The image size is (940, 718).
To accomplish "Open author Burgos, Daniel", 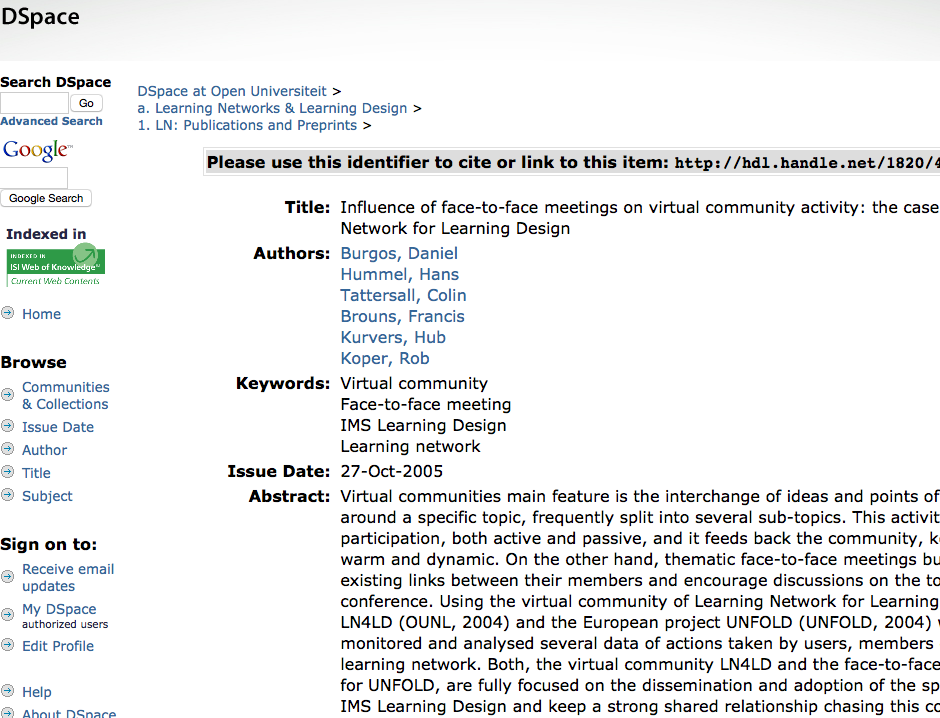I will click(x=399, y=254).
